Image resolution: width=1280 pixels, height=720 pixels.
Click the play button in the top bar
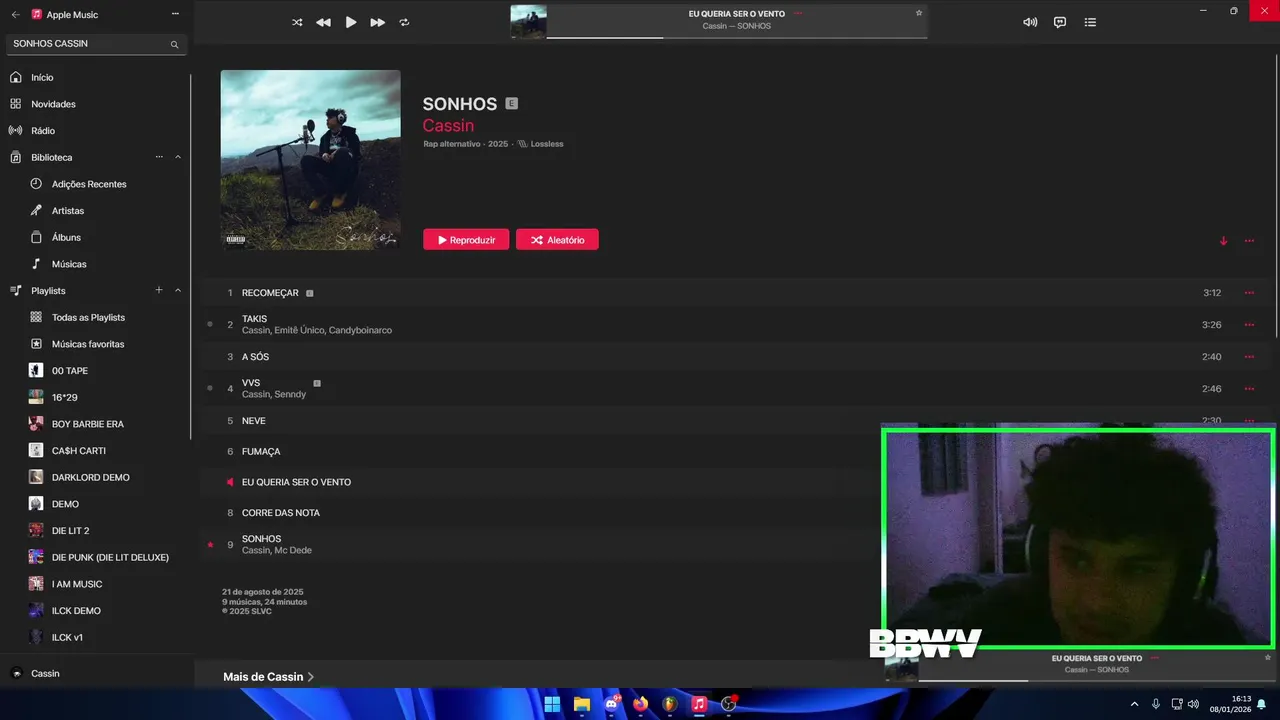351,22
